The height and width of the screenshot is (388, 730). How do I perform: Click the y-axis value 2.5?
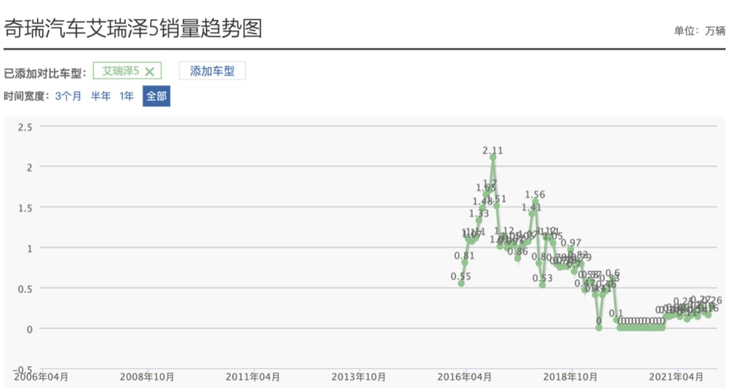click(x=25, y=127)
